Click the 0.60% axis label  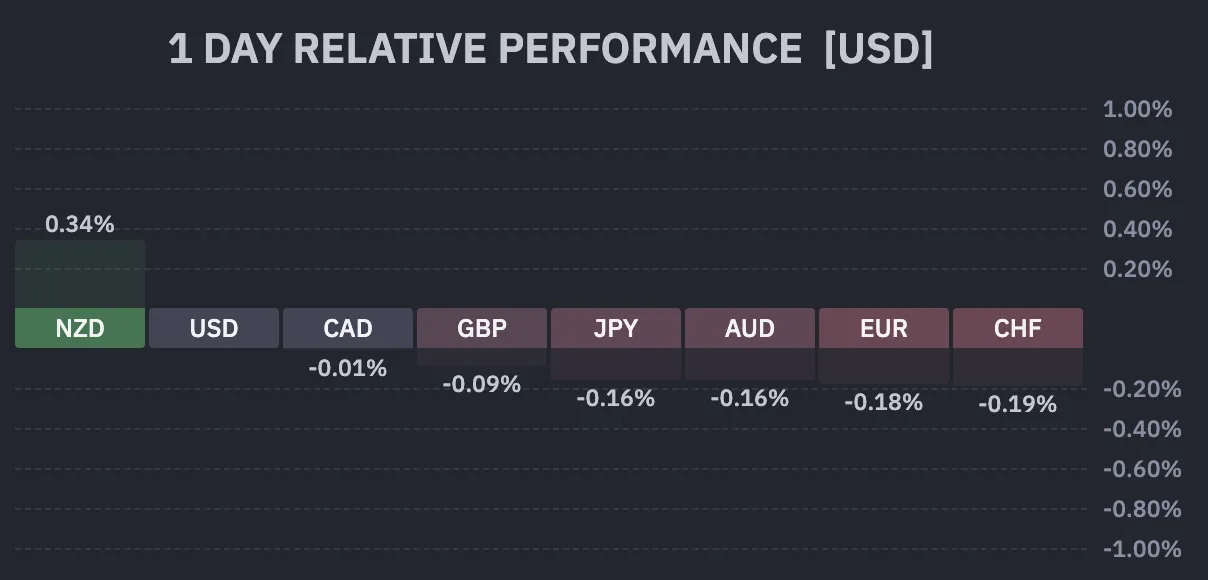tap(1137, 189)
